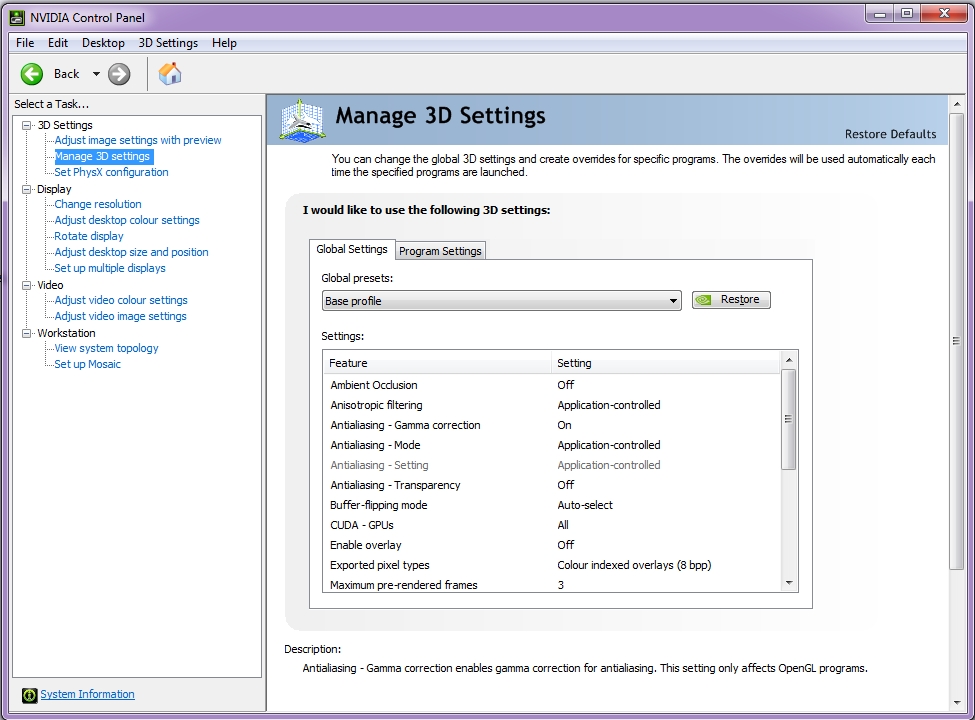Click the System Information icon
The image size is (975, 720).
pos(29,695)
